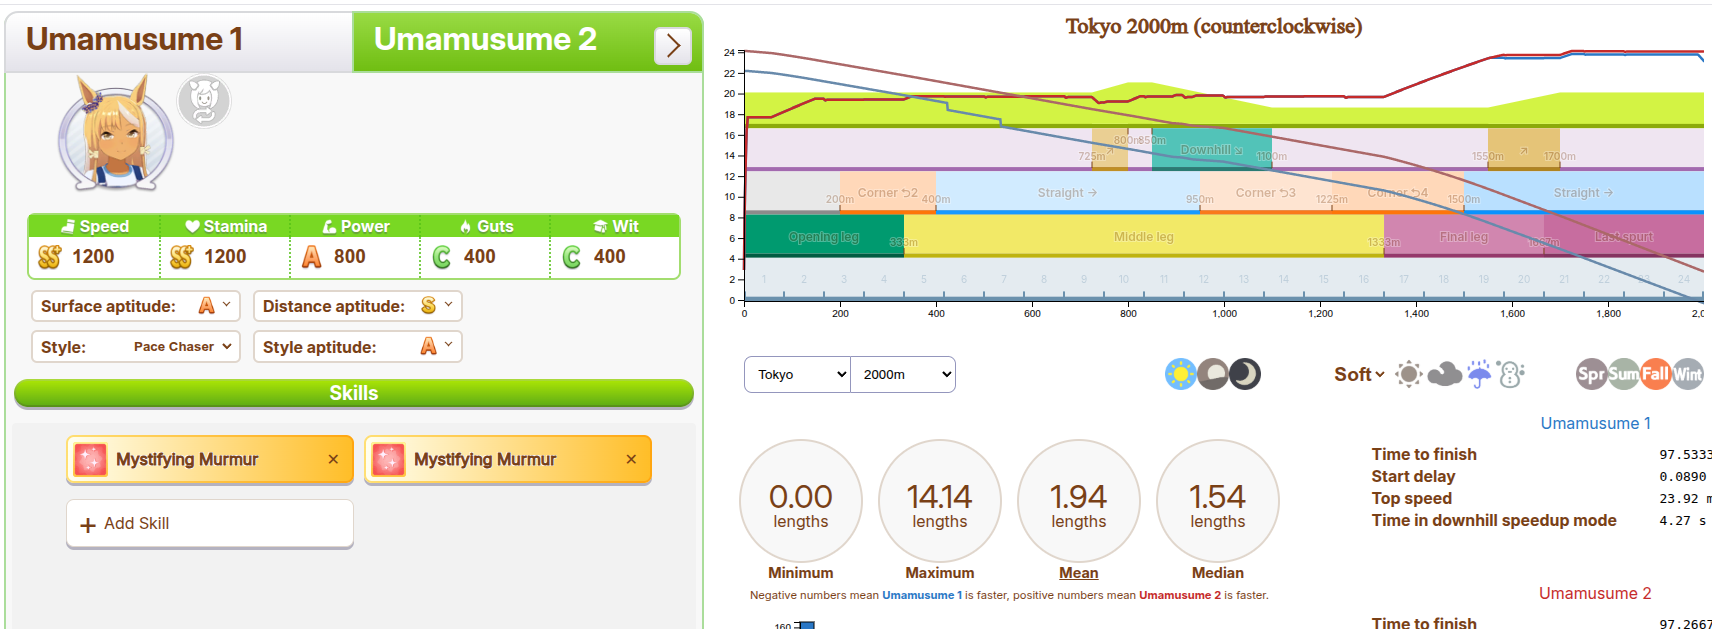Remove the second Mystifying Murmur skill
This screenshot has height=629, width=1712.
click(631, 459)
